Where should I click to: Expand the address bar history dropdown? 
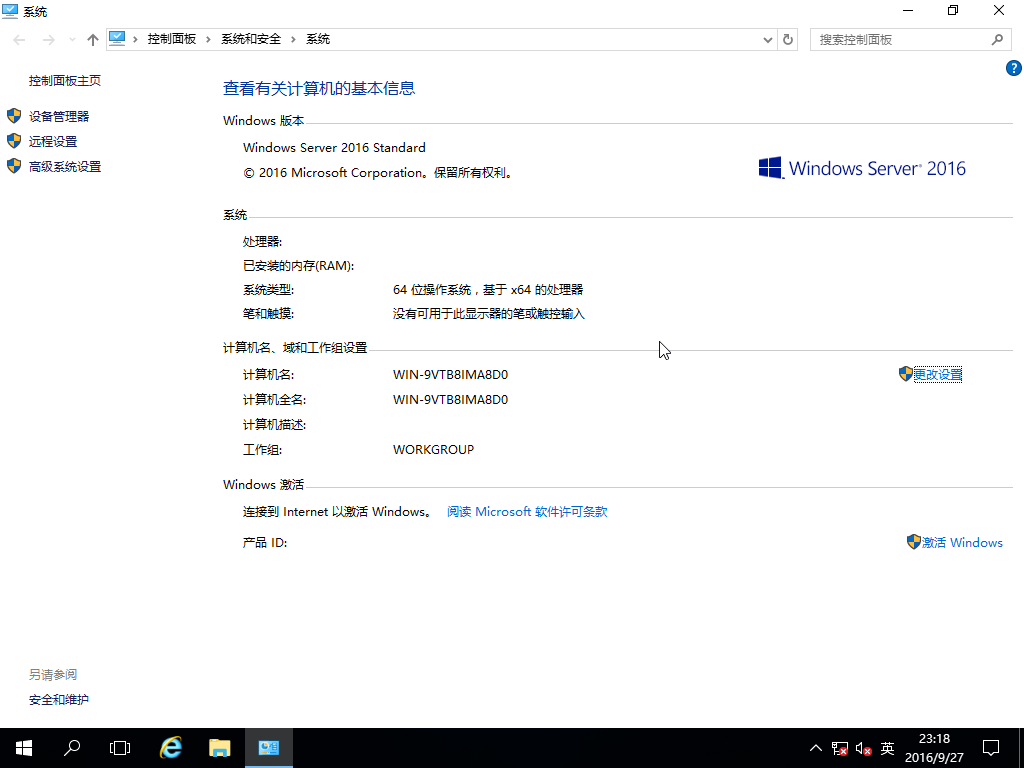(768, 39)
